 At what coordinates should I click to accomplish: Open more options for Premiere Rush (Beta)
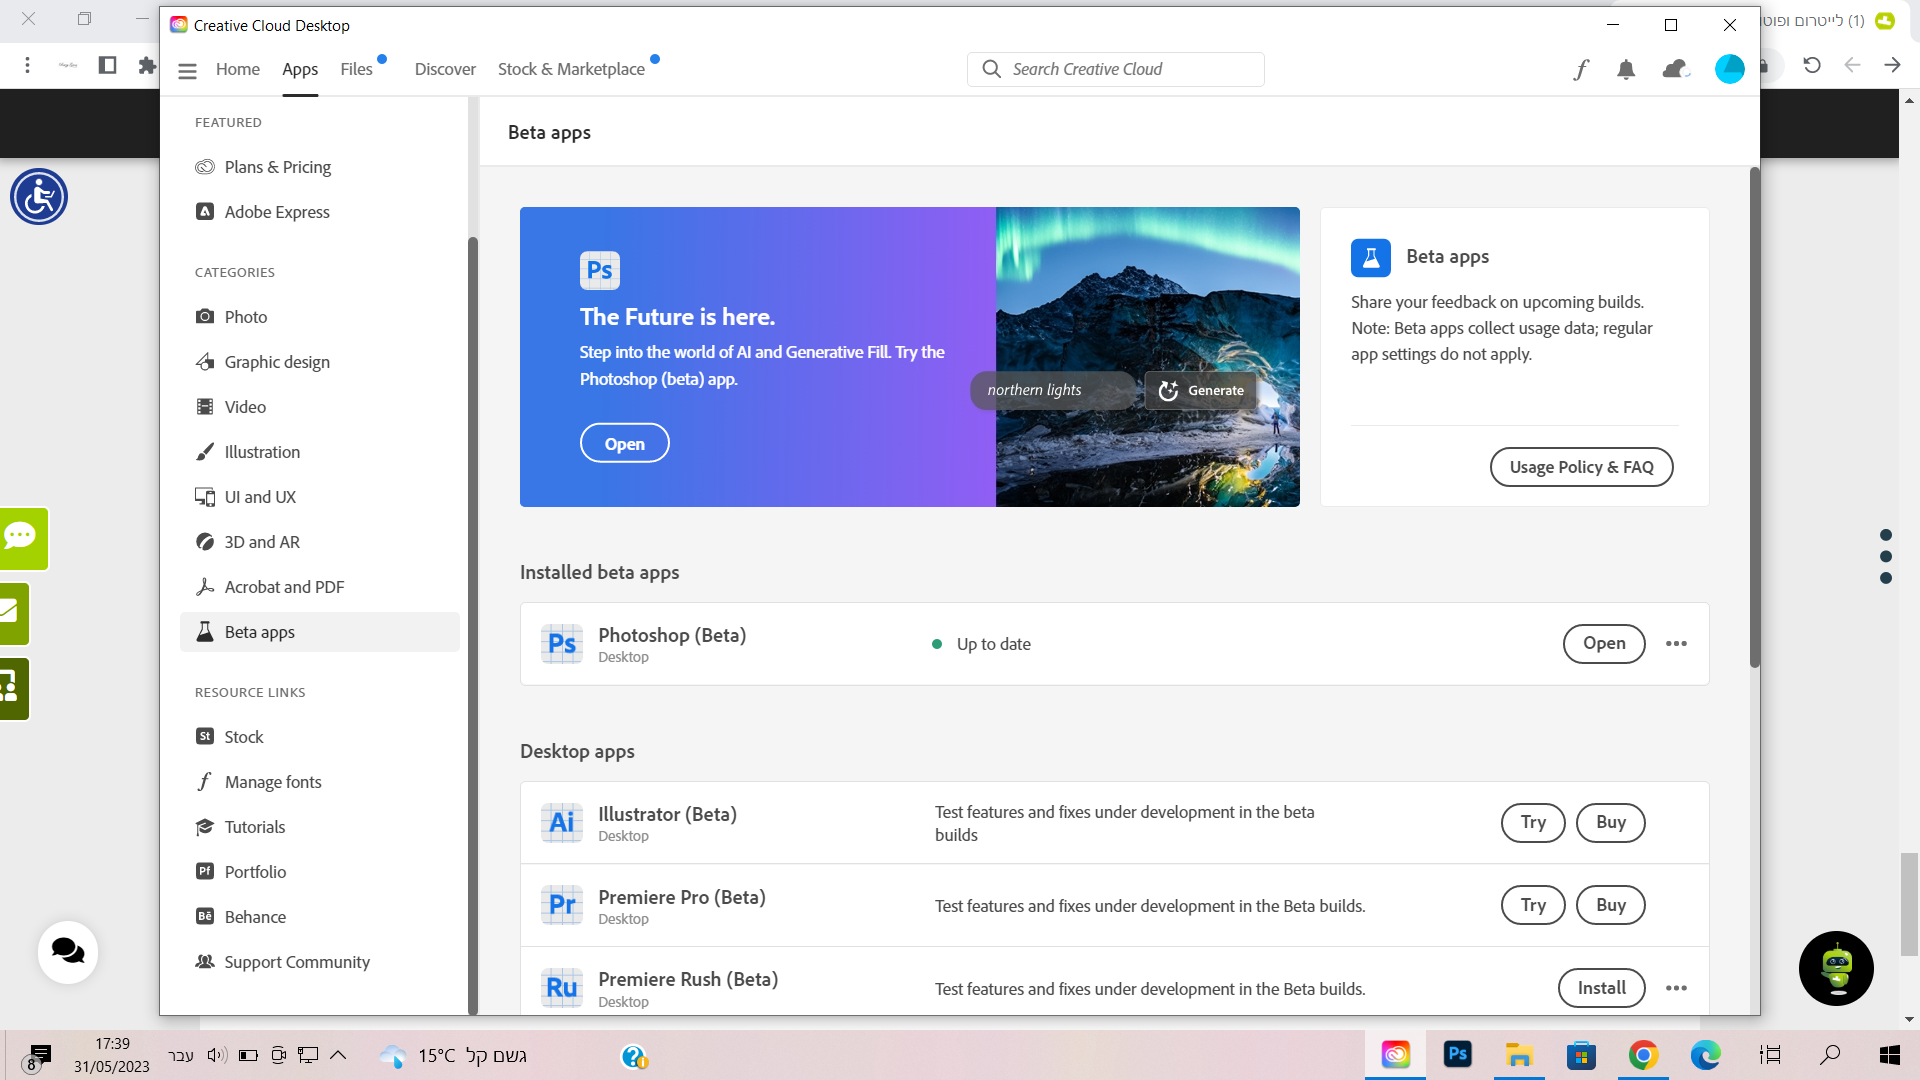[1676, 988]
